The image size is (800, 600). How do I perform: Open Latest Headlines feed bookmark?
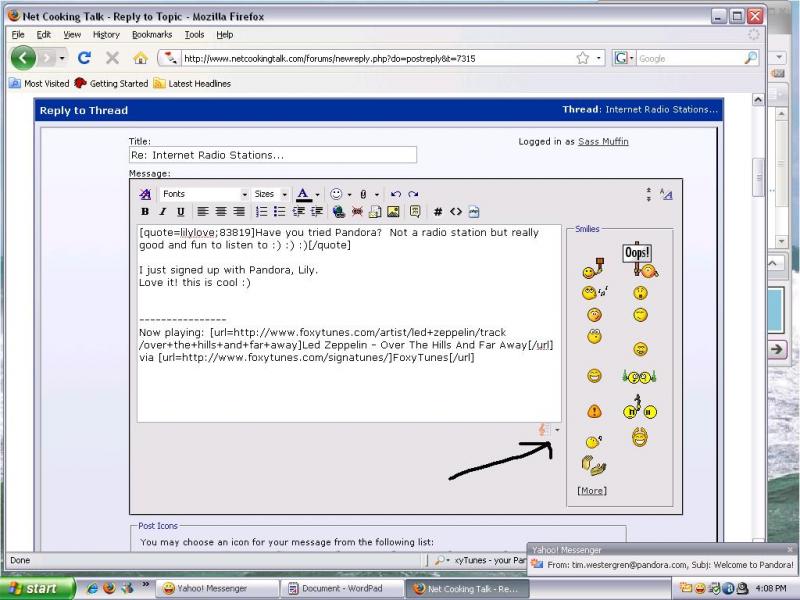click(x=192, y=83)
